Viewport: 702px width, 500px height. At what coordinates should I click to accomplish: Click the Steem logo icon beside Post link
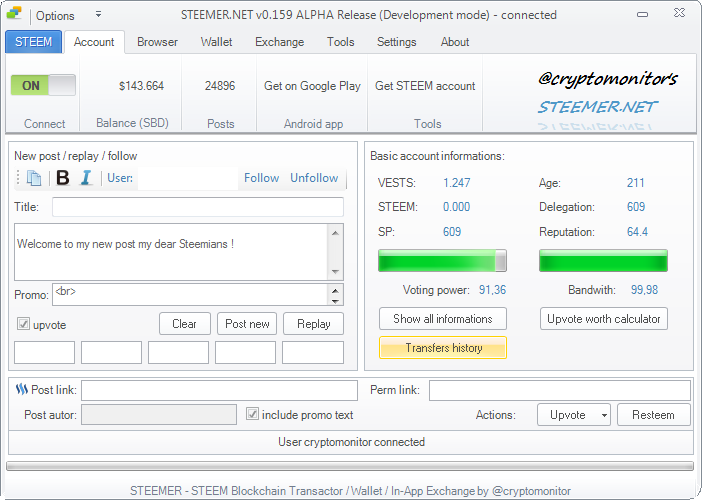(x=22, y=389)
